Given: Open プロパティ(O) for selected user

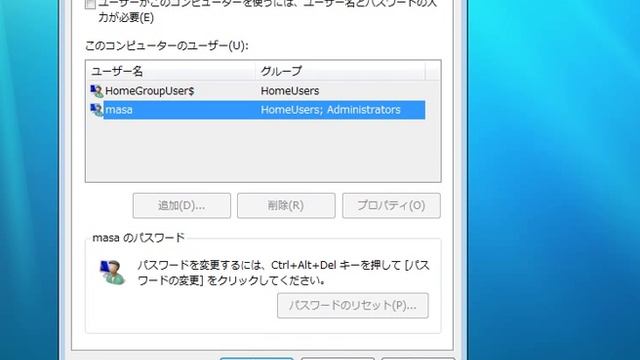Looking at the screenshot, I should [x=391, y=205].
